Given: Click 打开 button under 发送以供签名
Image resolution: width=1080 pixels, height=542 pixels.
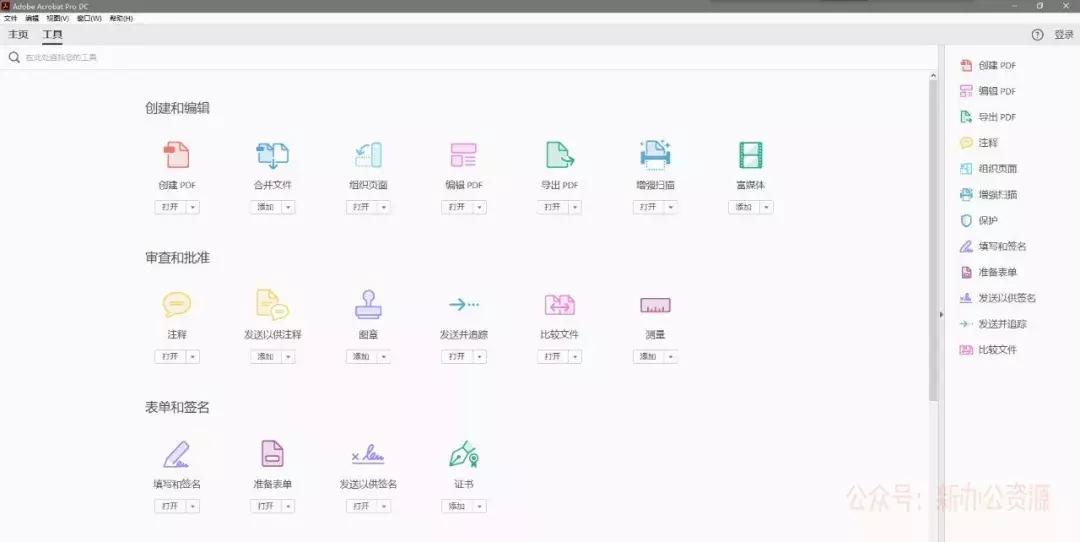Looking at the screenshot, I should (361, 506).
